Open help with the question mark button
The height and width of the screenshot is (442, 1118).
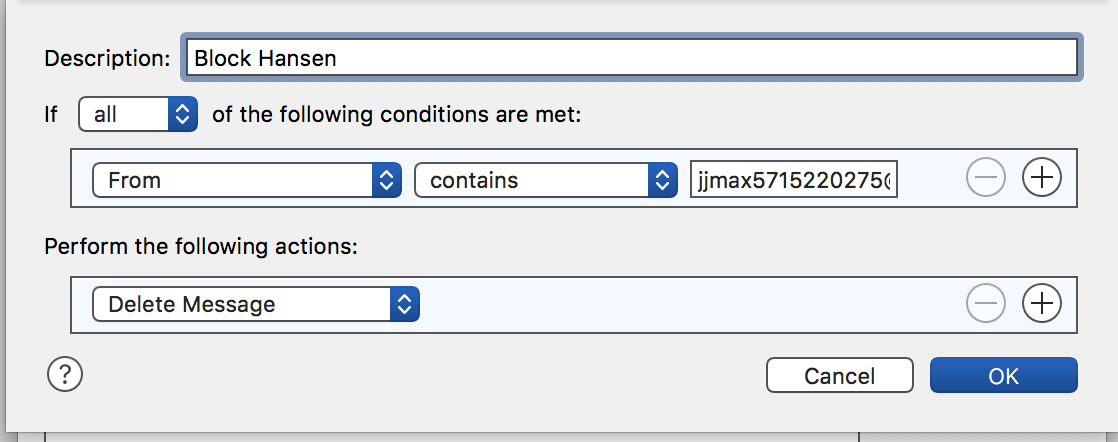pos(65,375)
